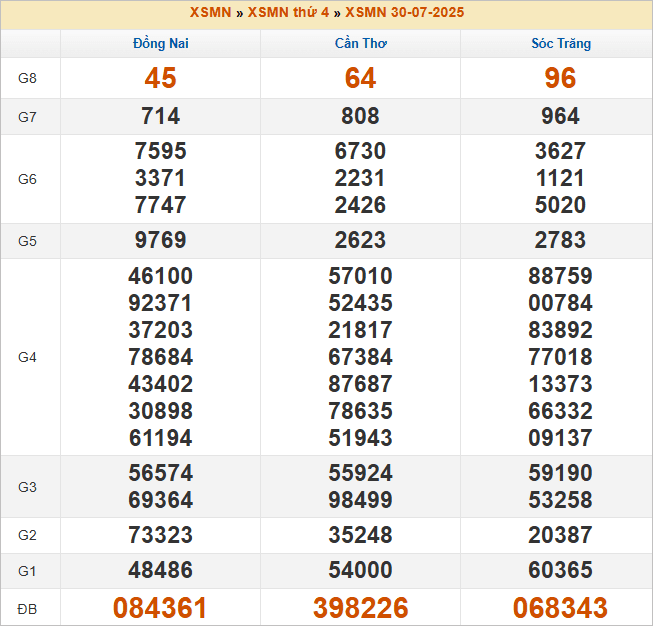
Task: Select the G6 row label
Action: tap(27, 179)
